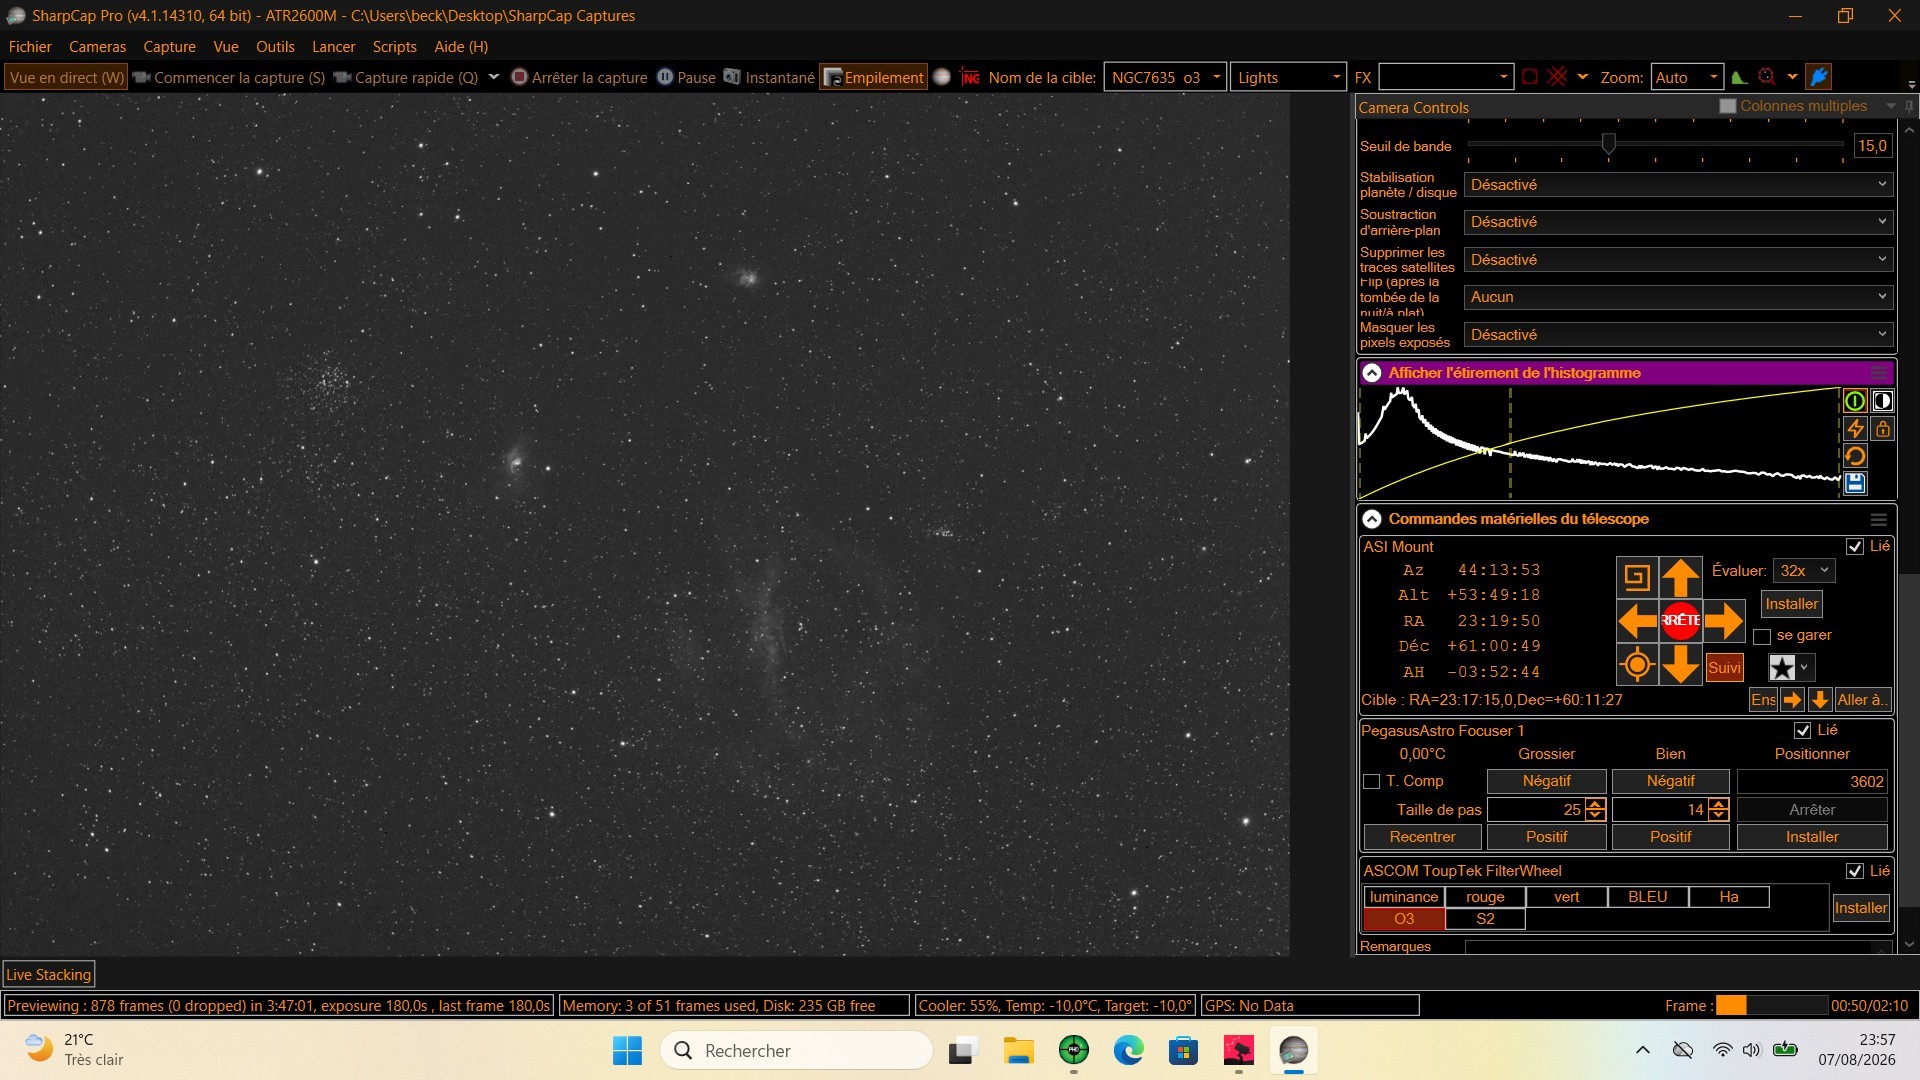1920x1080 pixels.
Task: Toggle the padlock icon beside the histogram
Action: 1883,429
